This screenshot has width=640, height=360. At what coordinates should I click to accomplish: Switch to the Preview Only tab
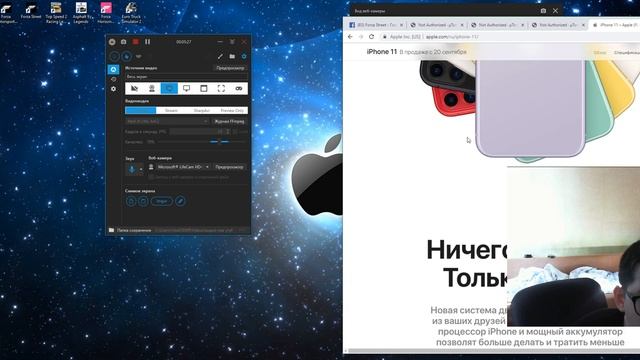coord(232,111)
